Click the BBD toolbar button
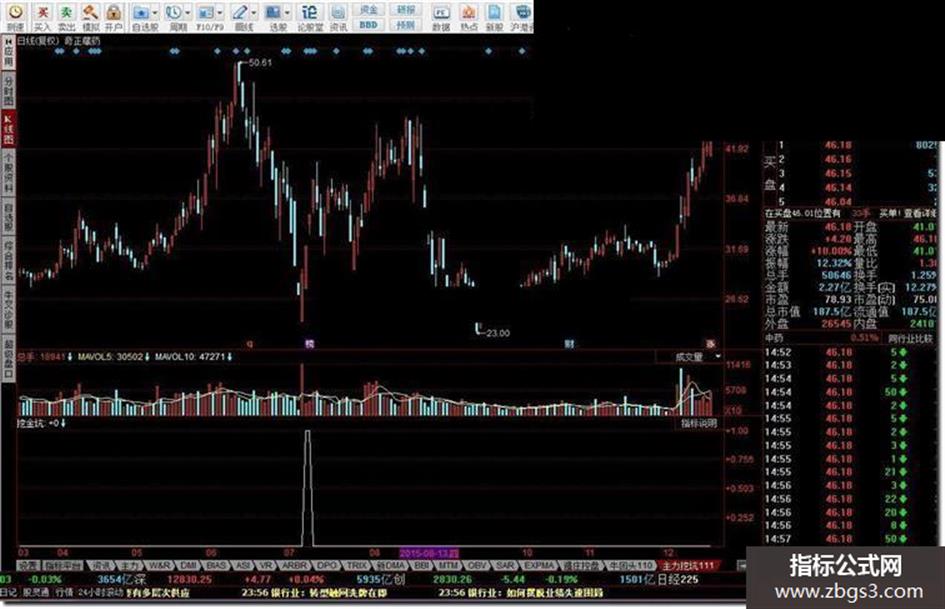Viewport: 945px width, 609px height. (369, 25)
